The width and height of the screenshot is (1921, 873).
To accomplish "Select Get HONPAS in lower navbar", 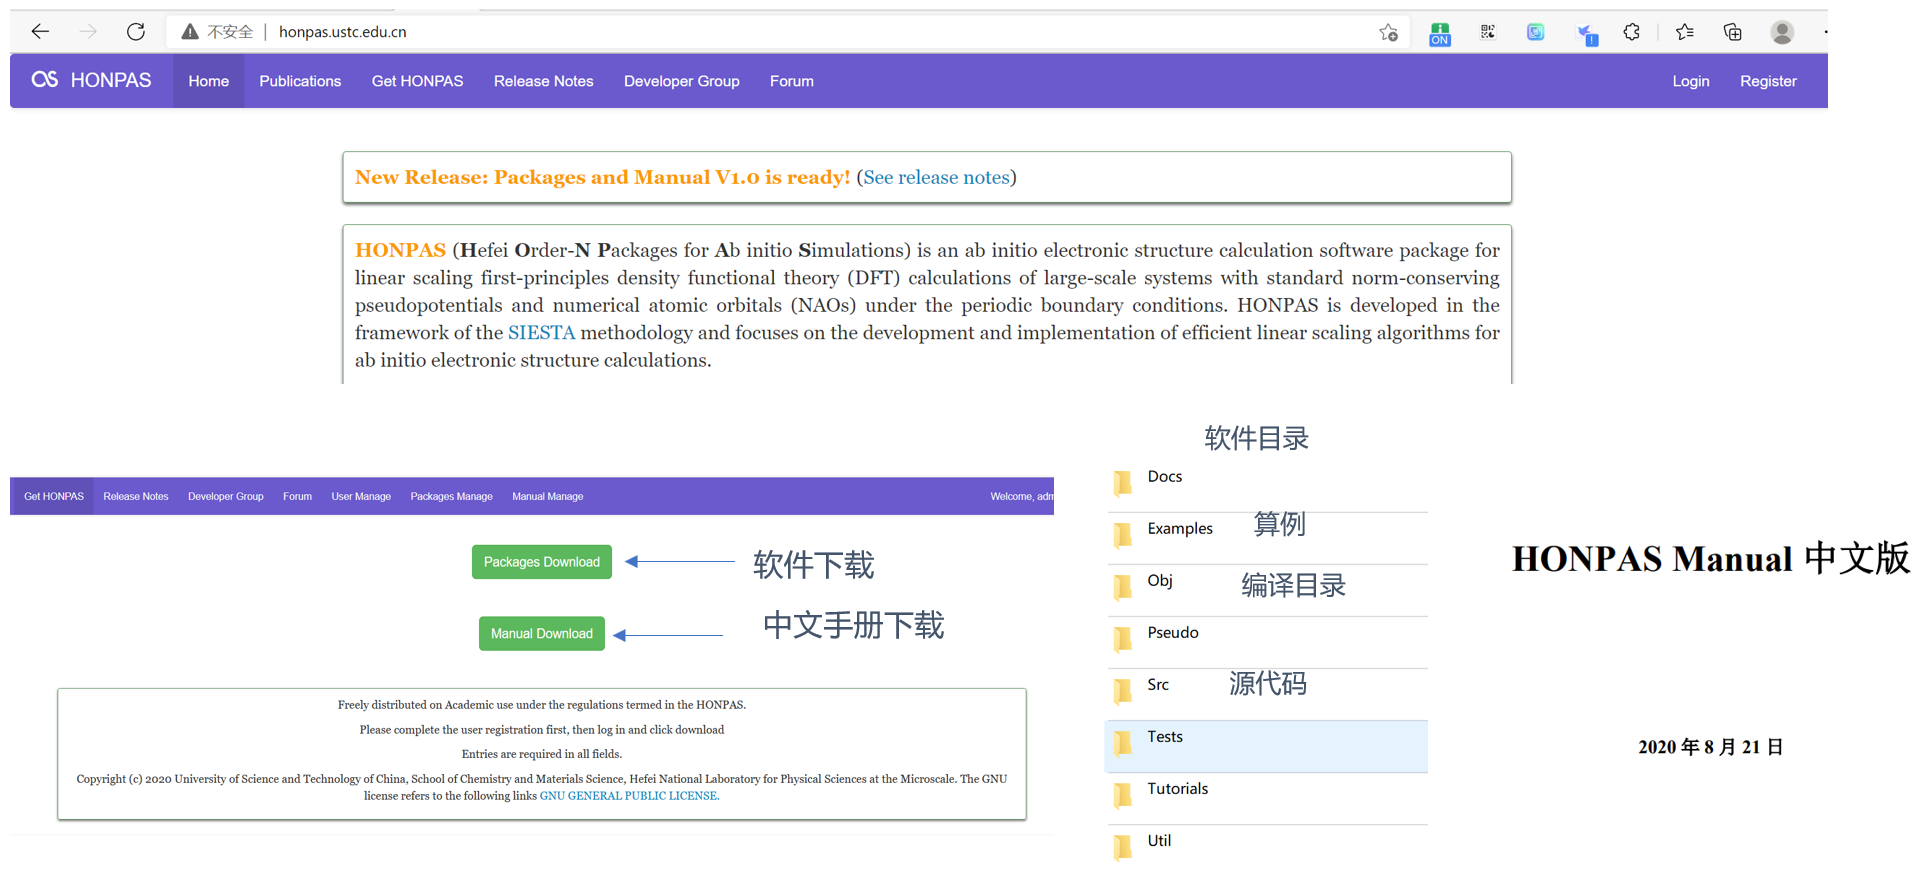I will (54, 496).
